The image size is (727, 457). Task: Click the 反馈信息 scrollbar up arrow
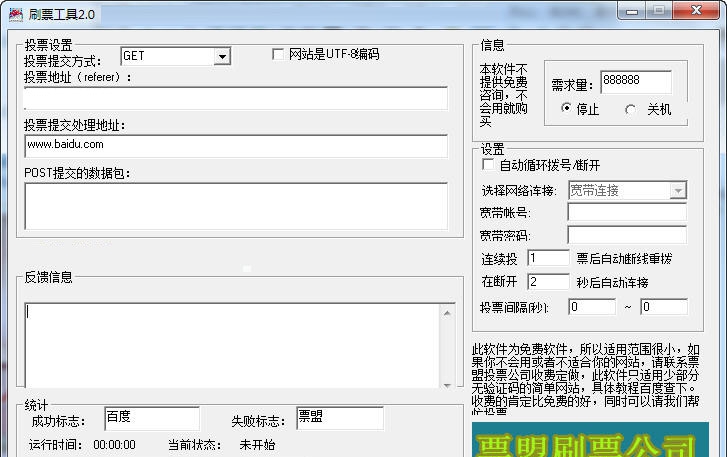click(447, 313)
